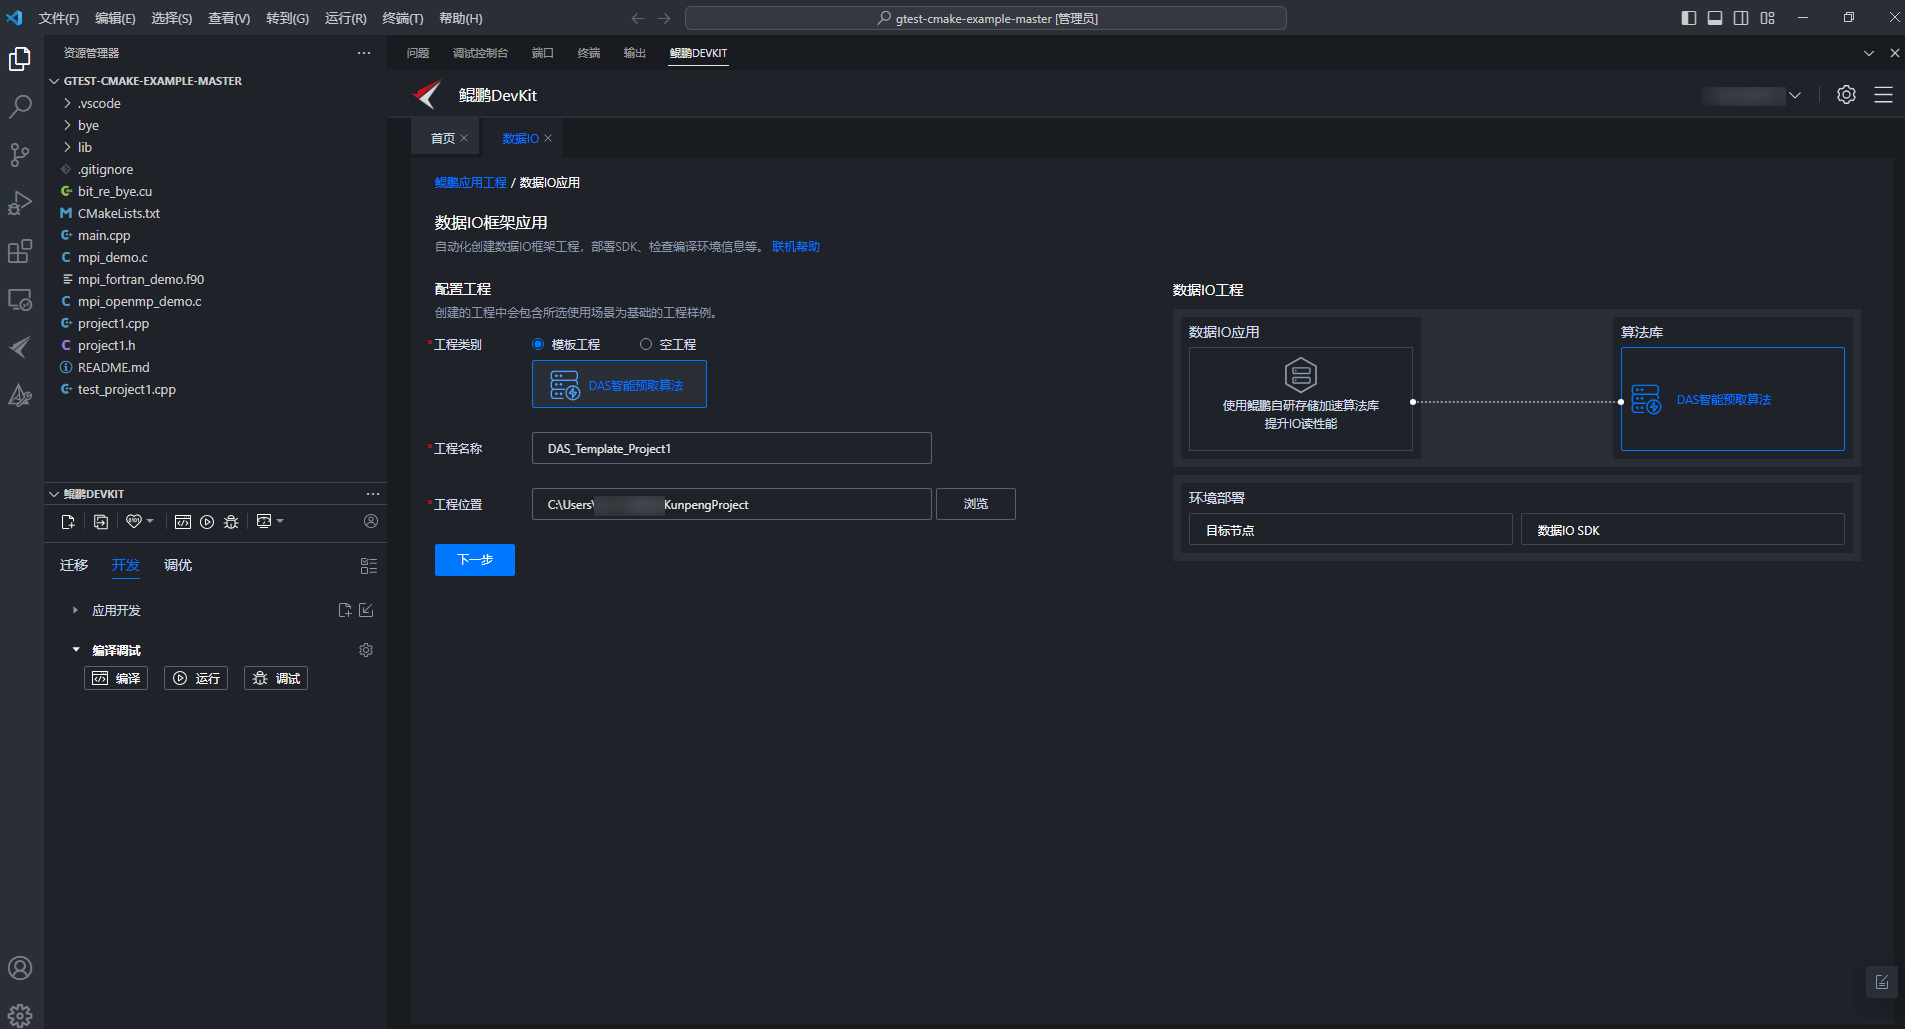Expand the .vscode folder

(x=67, y=103)
